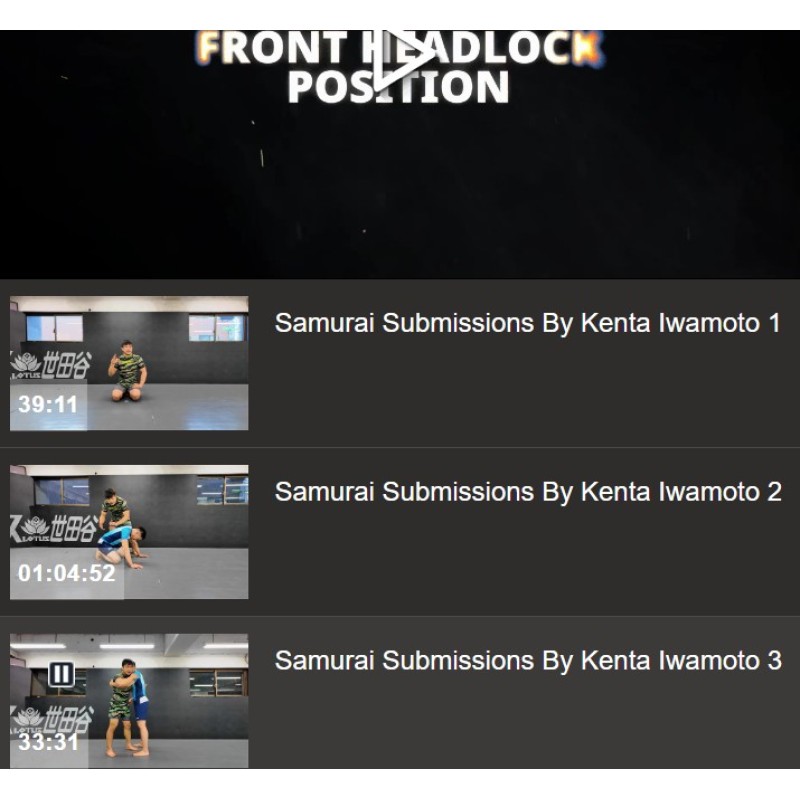Open Samurai Submissions By Kenta Iwamoto 2 title

click(528, 492)
